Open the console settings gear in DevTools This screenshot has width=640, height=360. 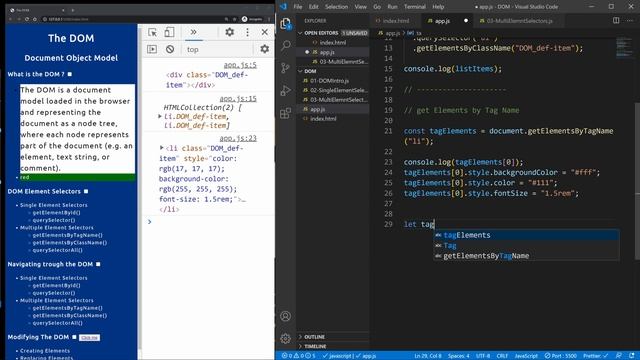[x=264, y=49]
